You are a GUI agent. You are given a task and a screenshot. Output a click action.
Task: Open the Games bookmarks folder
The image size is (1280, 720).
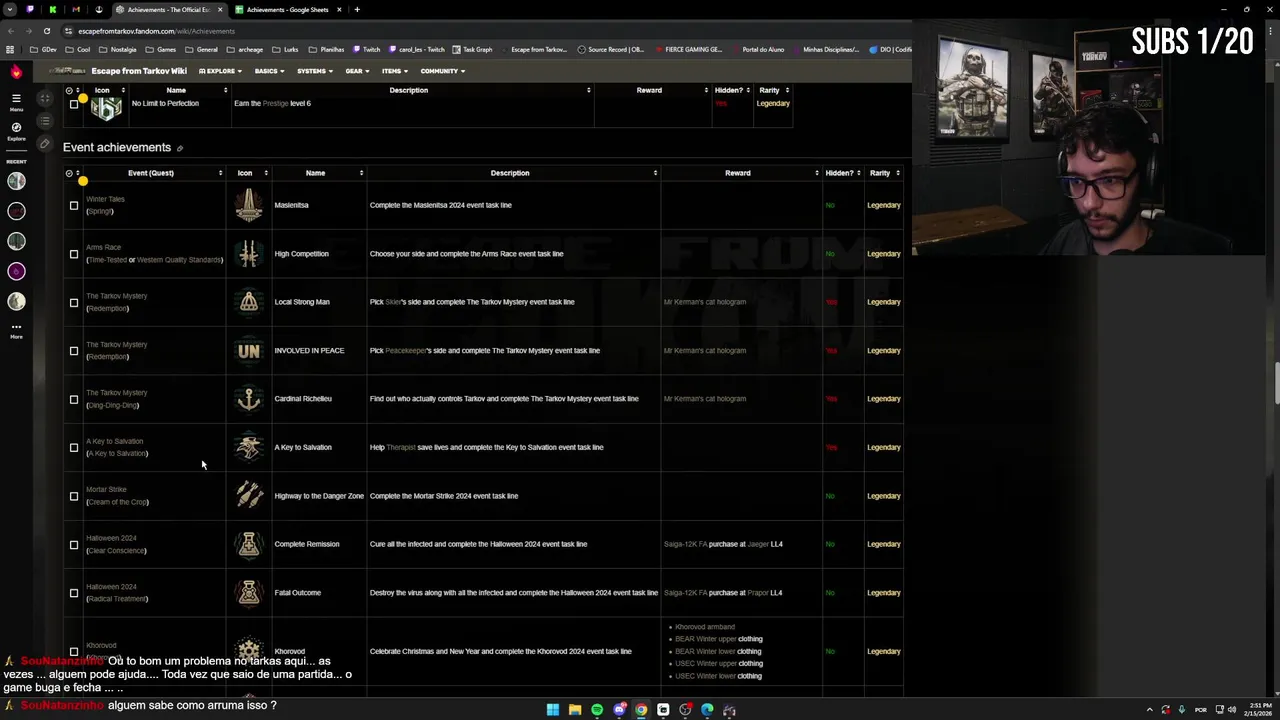point(162,49)
